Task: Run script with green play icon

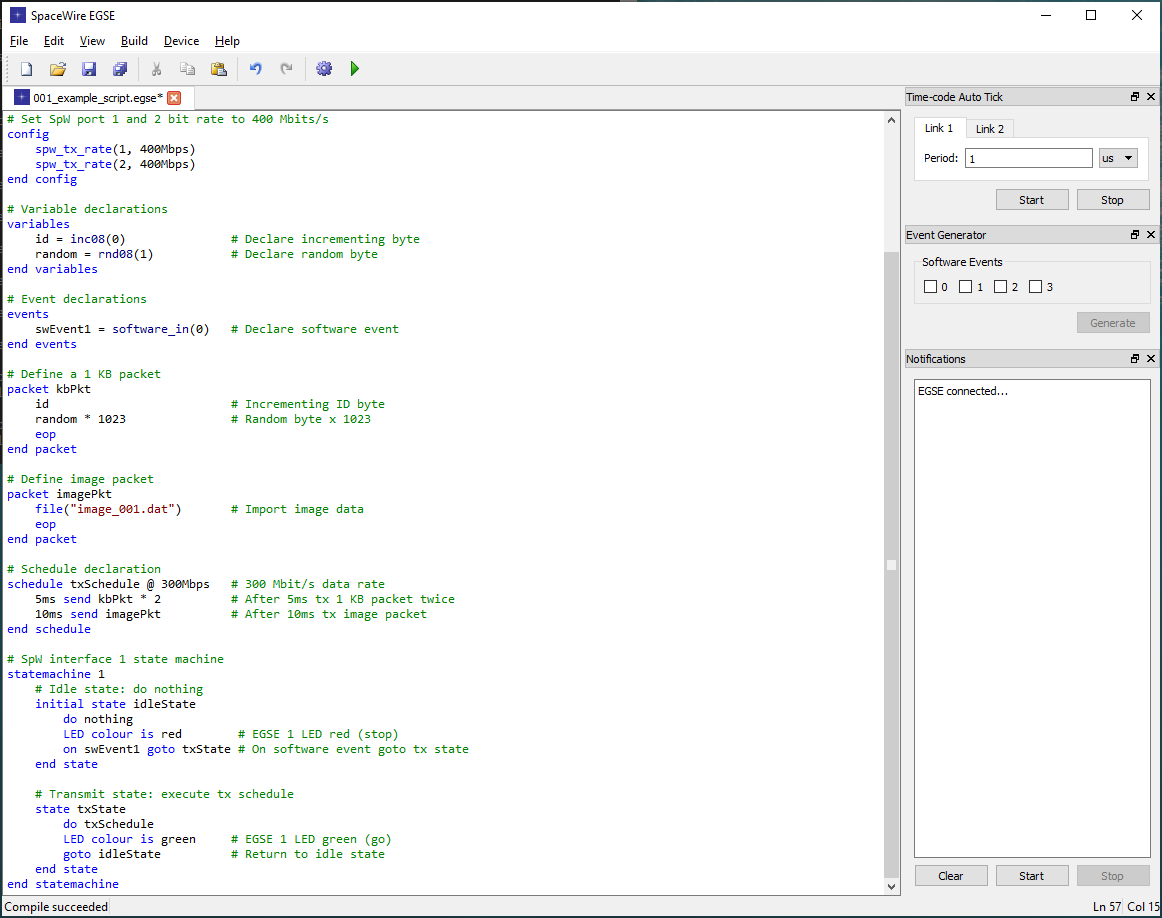Action: [x=355, y=69]
